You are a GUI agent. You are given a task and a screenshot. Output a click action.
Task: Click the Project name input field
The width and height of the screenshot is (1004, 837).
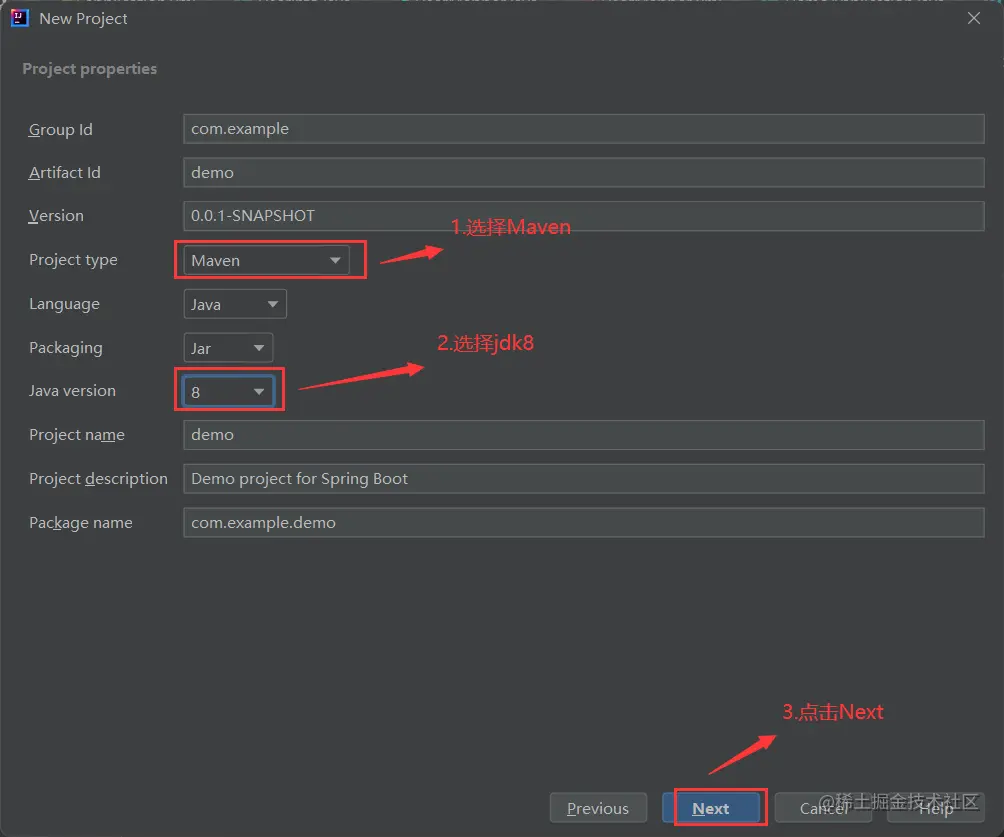(x=583, y=435)
